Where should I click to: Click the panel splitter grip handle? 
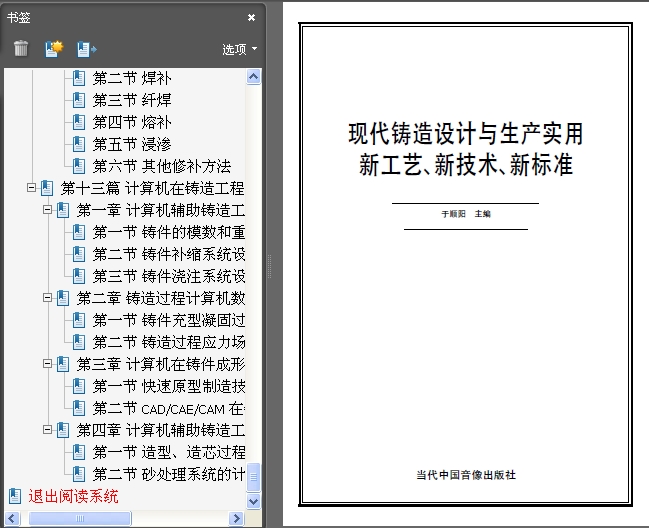pos(270,266)
